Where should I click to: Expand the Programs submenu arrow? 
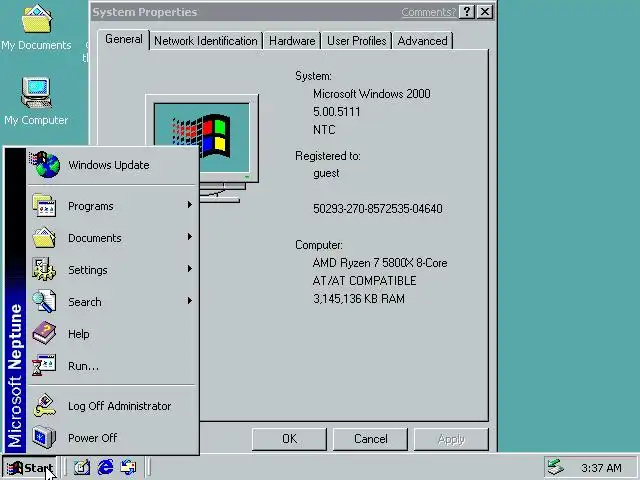[189, 204]
